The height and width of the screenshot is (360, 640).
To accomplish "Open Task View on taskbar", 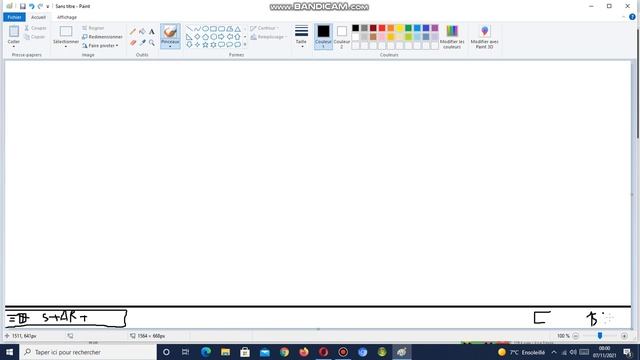I will pos(185,352).
